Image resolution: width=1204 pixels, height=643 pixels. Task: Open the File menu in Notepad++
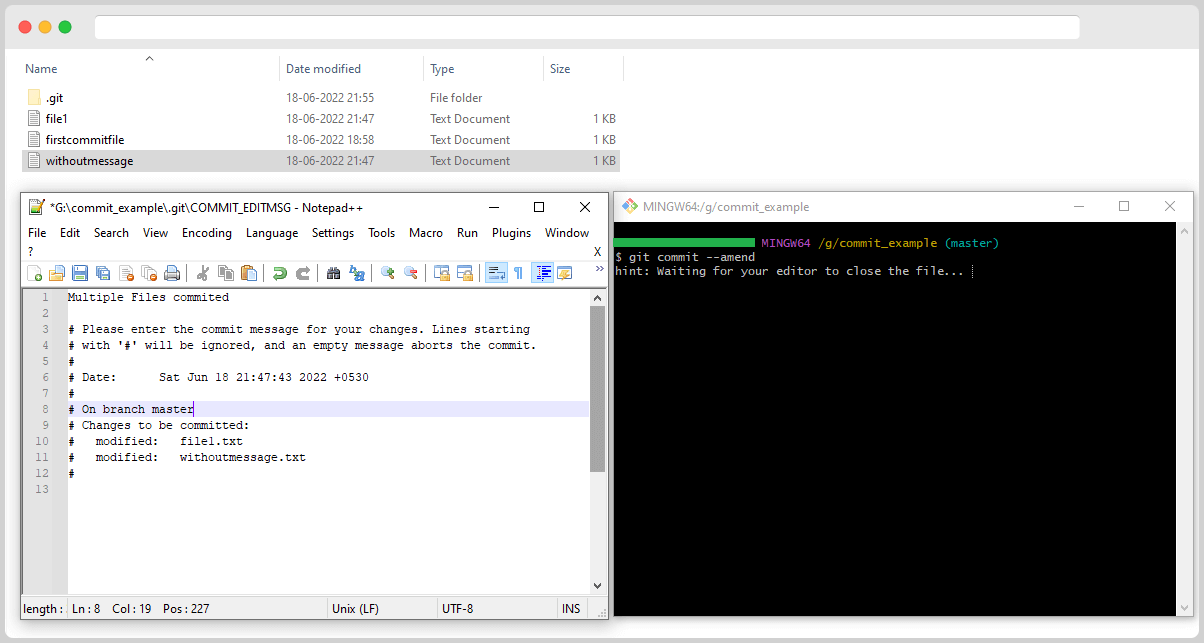37,233
